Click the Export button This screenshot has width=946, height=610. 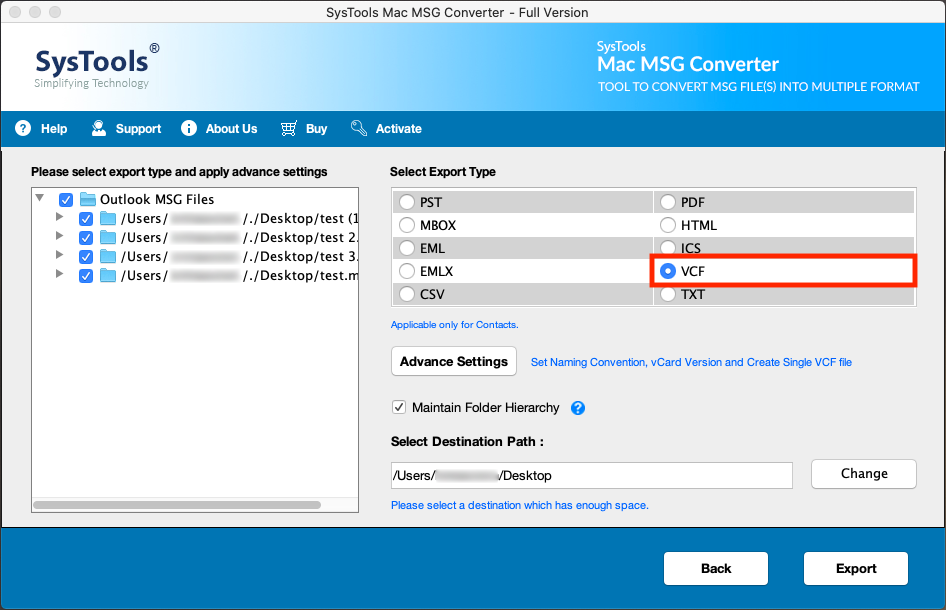click(856, 568)
